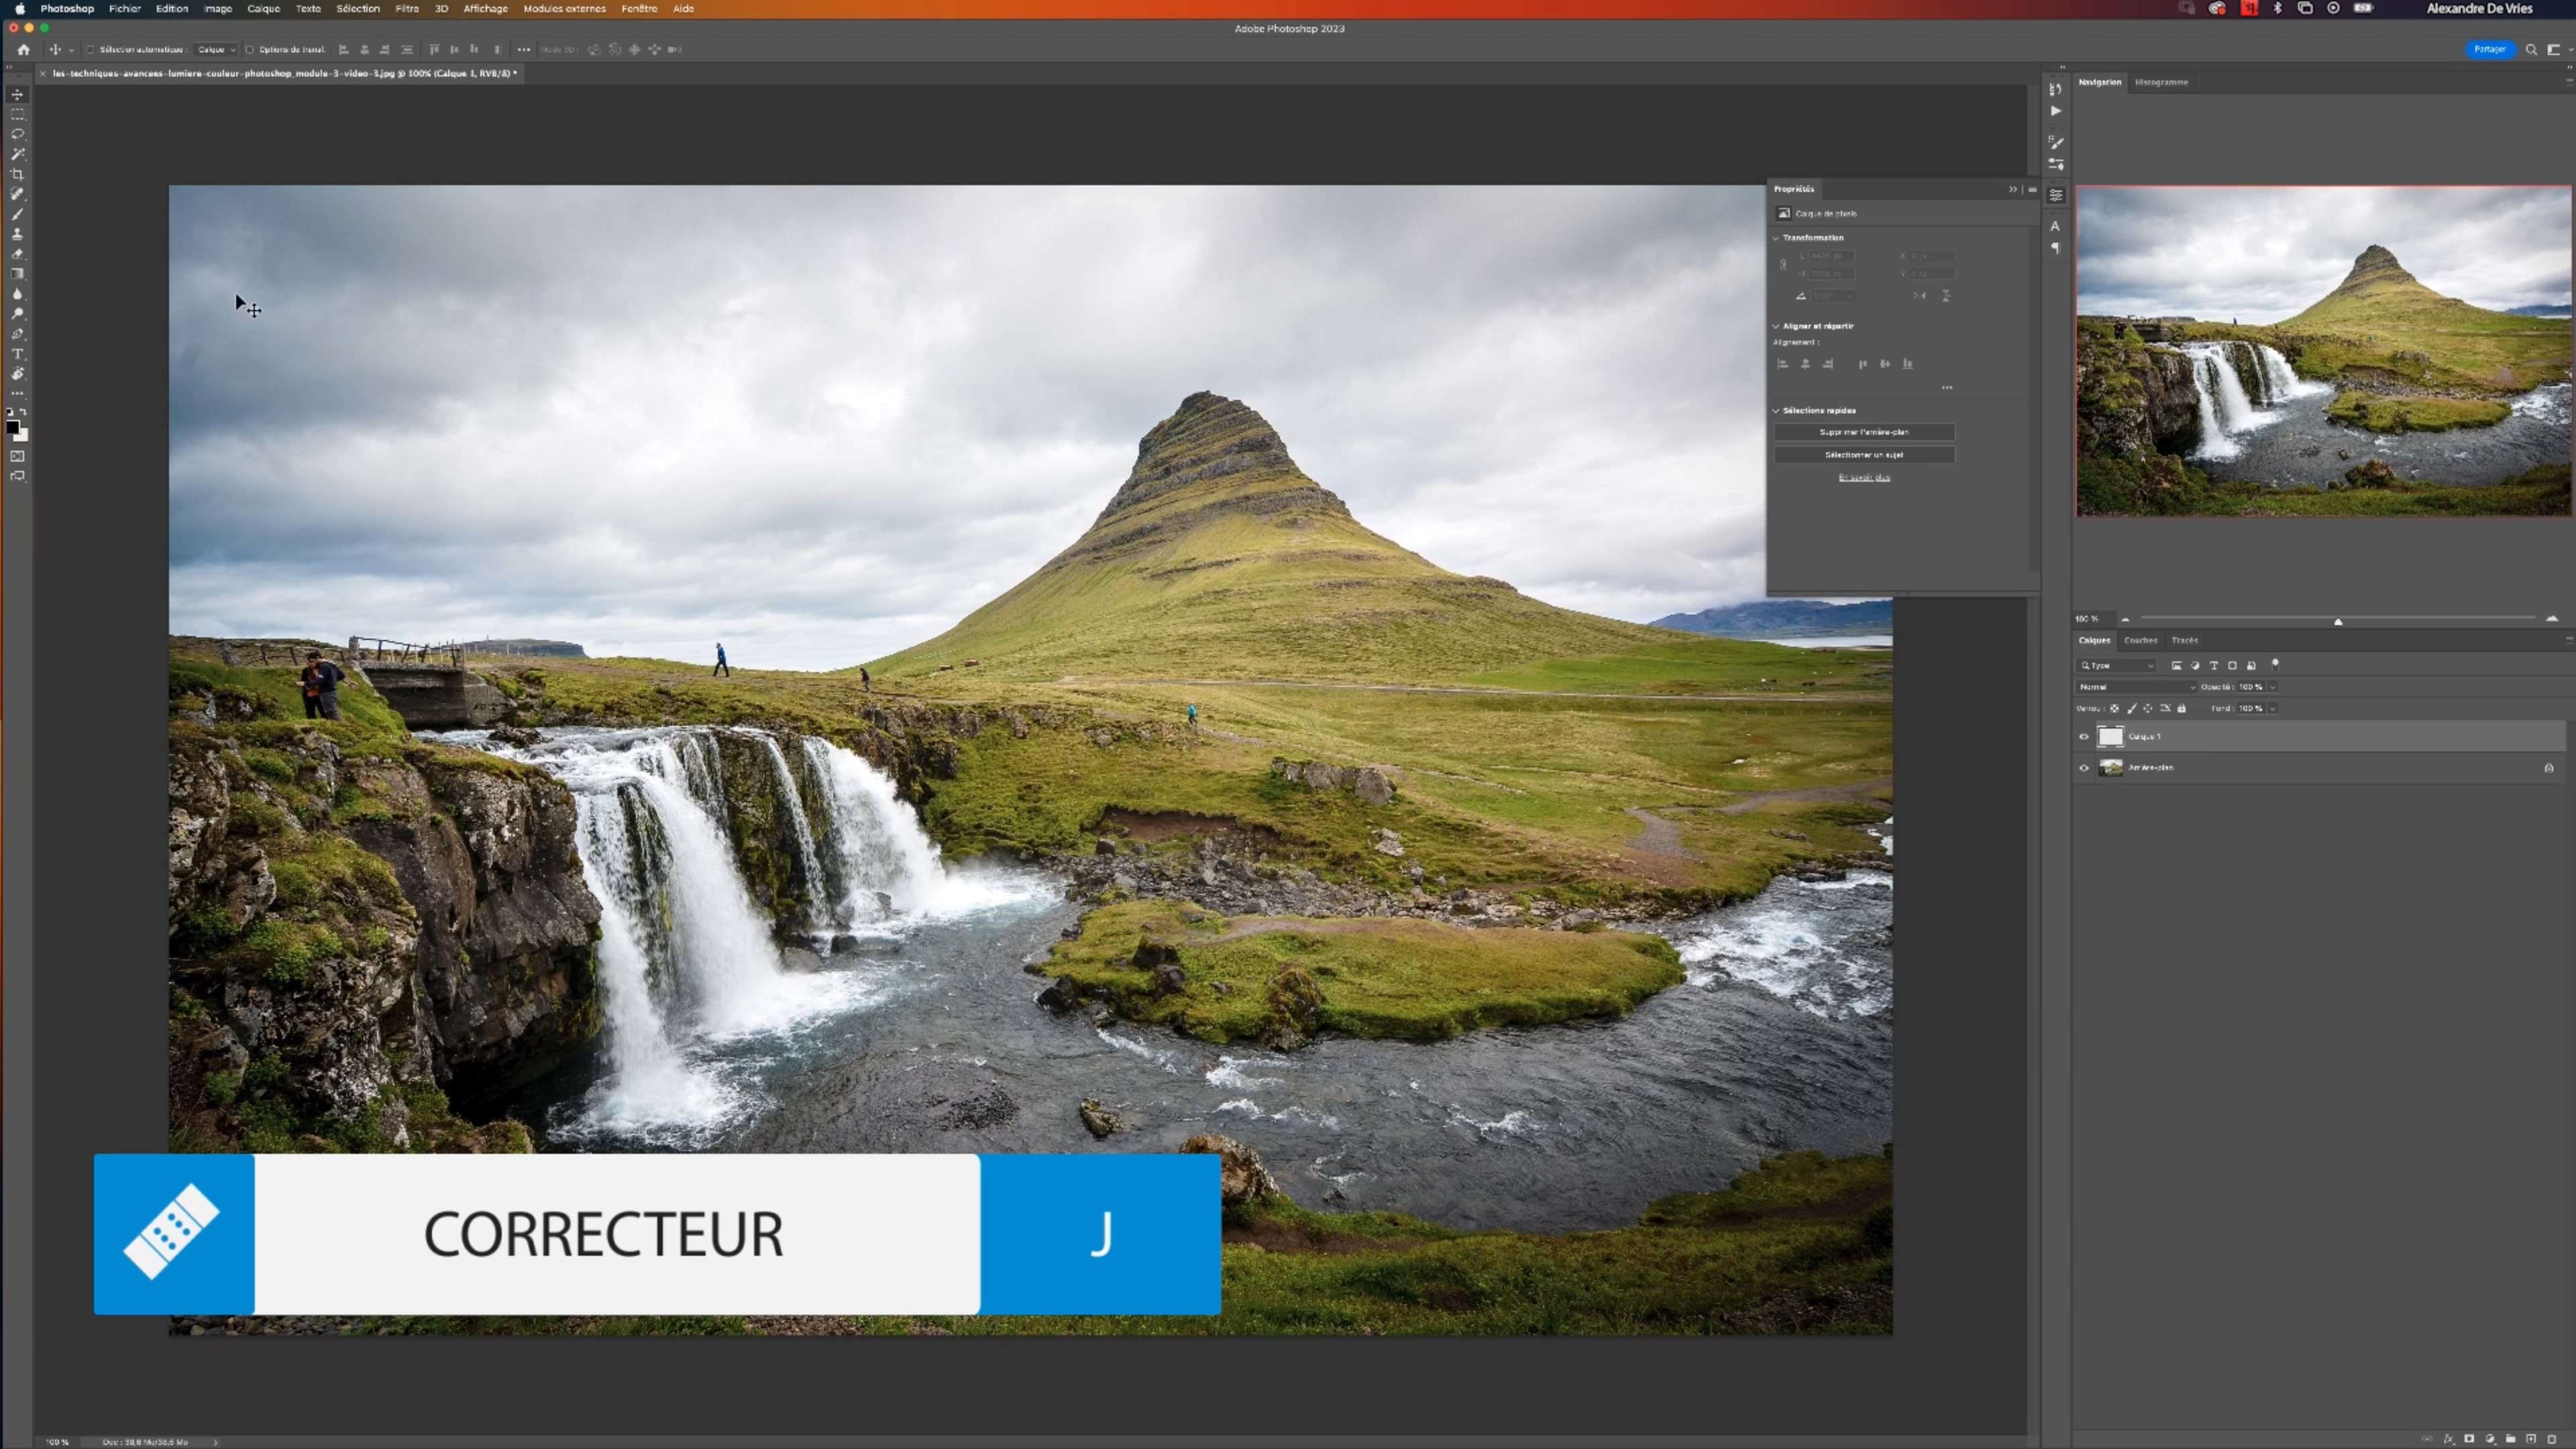The height and width of the screenshot is (1449, 2576).
Task: Select the Gradient tool
Action: [17, 274]
